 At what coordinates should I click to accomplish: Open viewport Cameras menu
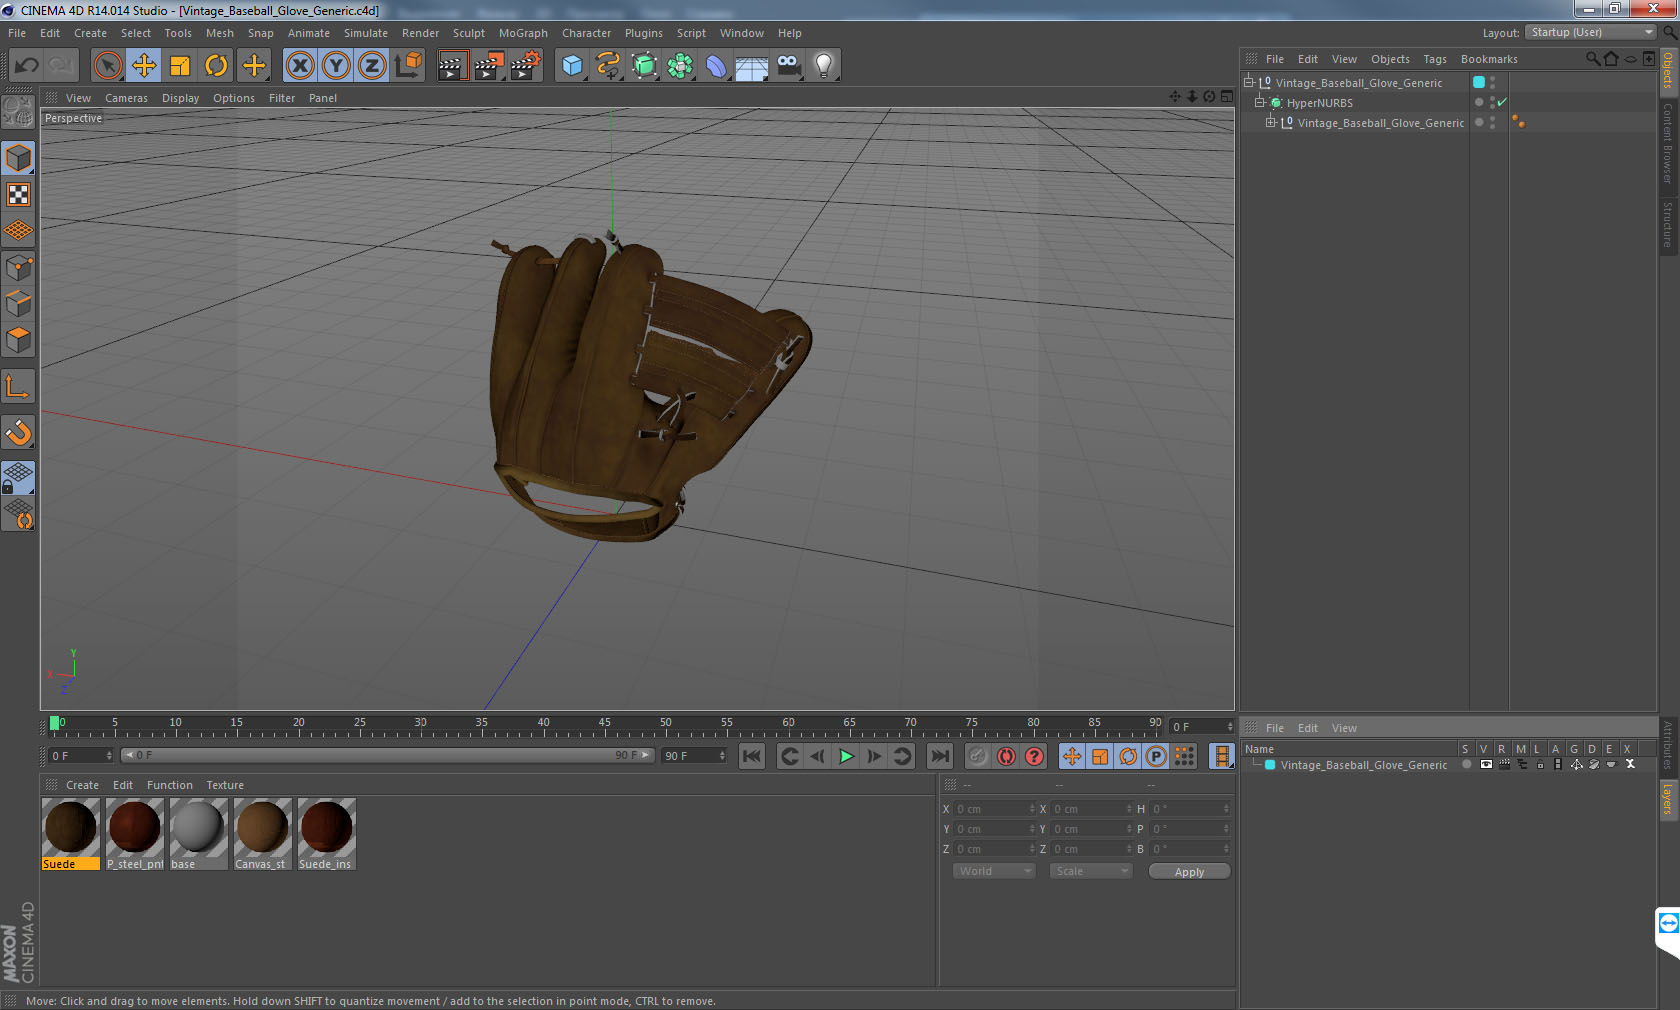click(x=126, y=98)
